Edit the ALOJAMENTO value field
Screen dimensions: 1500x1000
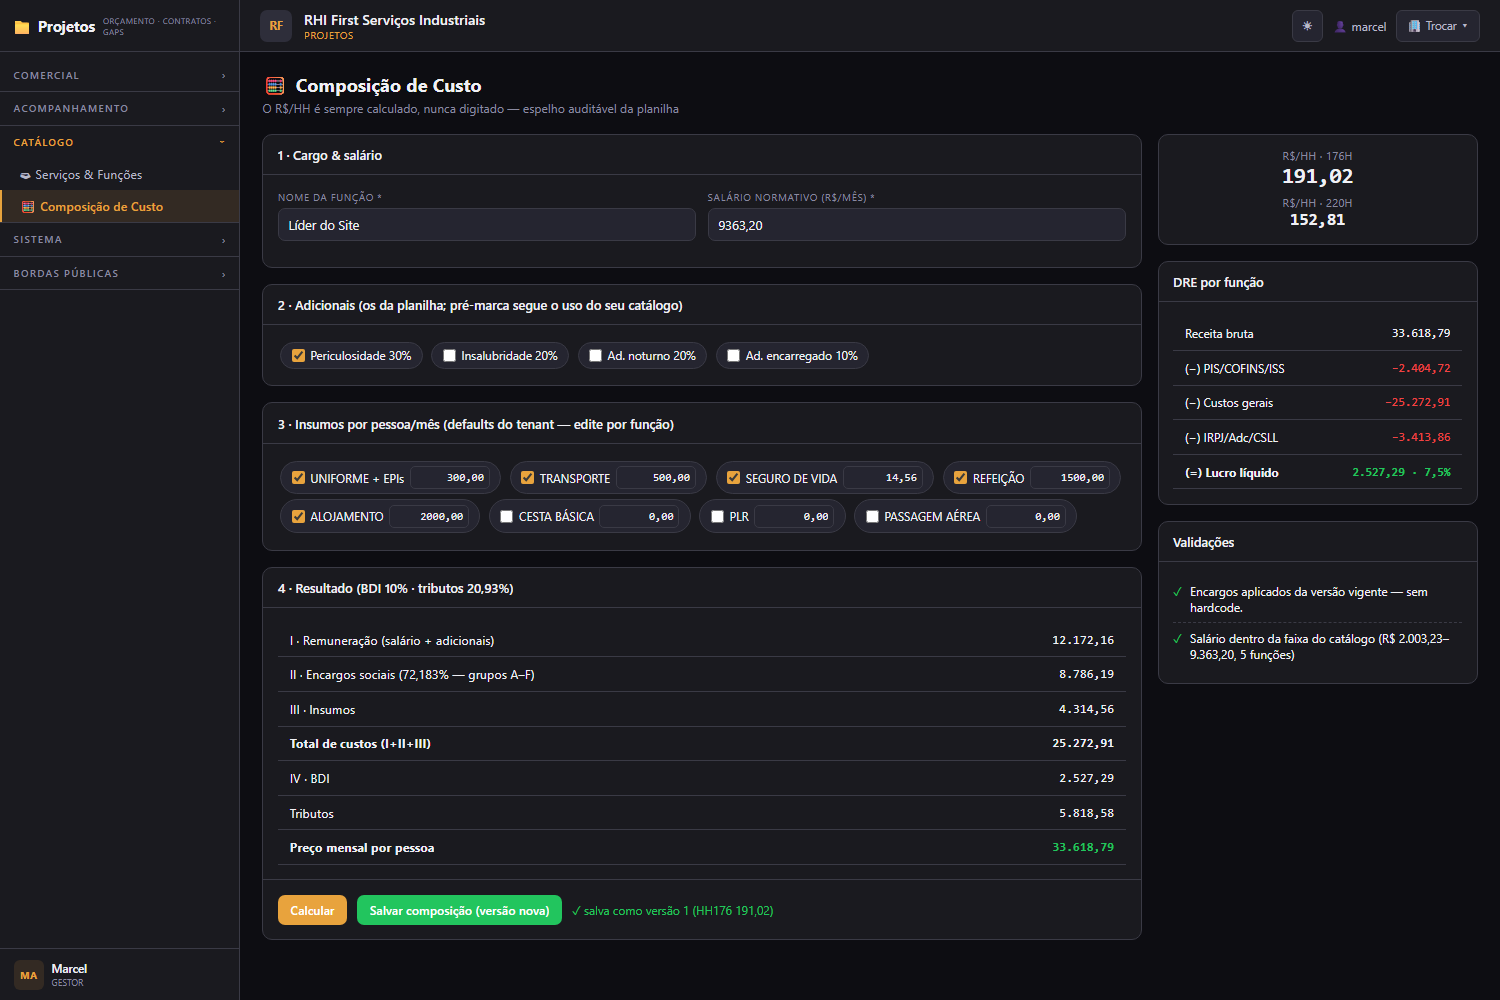[x=431, y=517]
